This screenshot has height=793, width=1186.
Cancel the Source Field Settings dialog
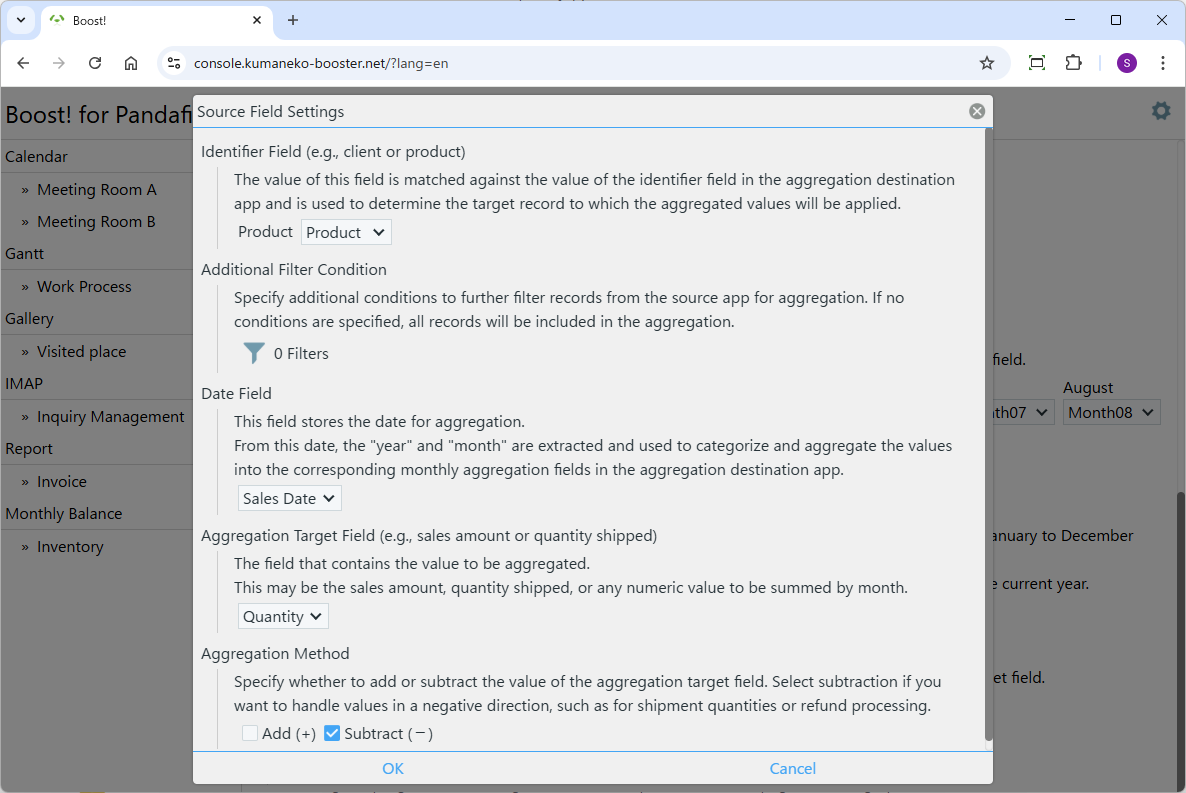[793, 769]
